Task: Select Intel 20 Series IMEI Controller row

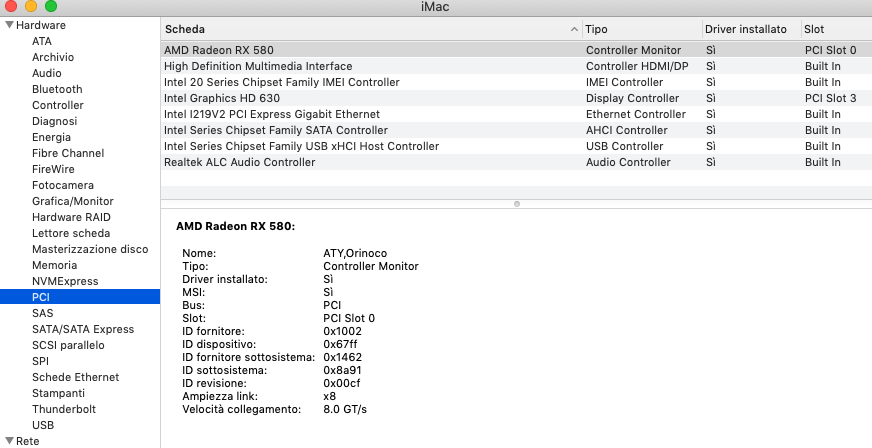Action: [x=516, y=82]
